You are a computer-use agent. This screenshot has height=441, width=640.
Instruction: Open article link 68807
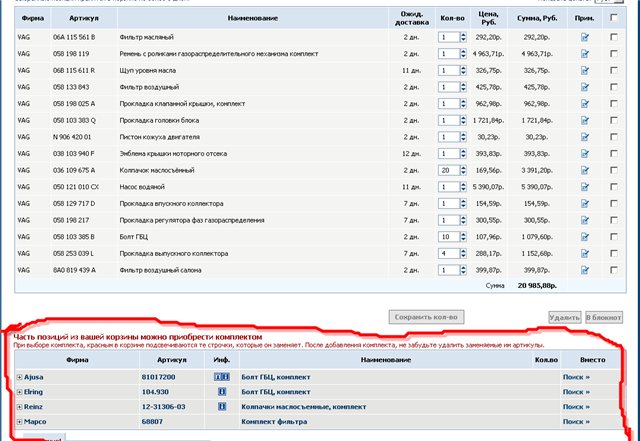(152, 422)
